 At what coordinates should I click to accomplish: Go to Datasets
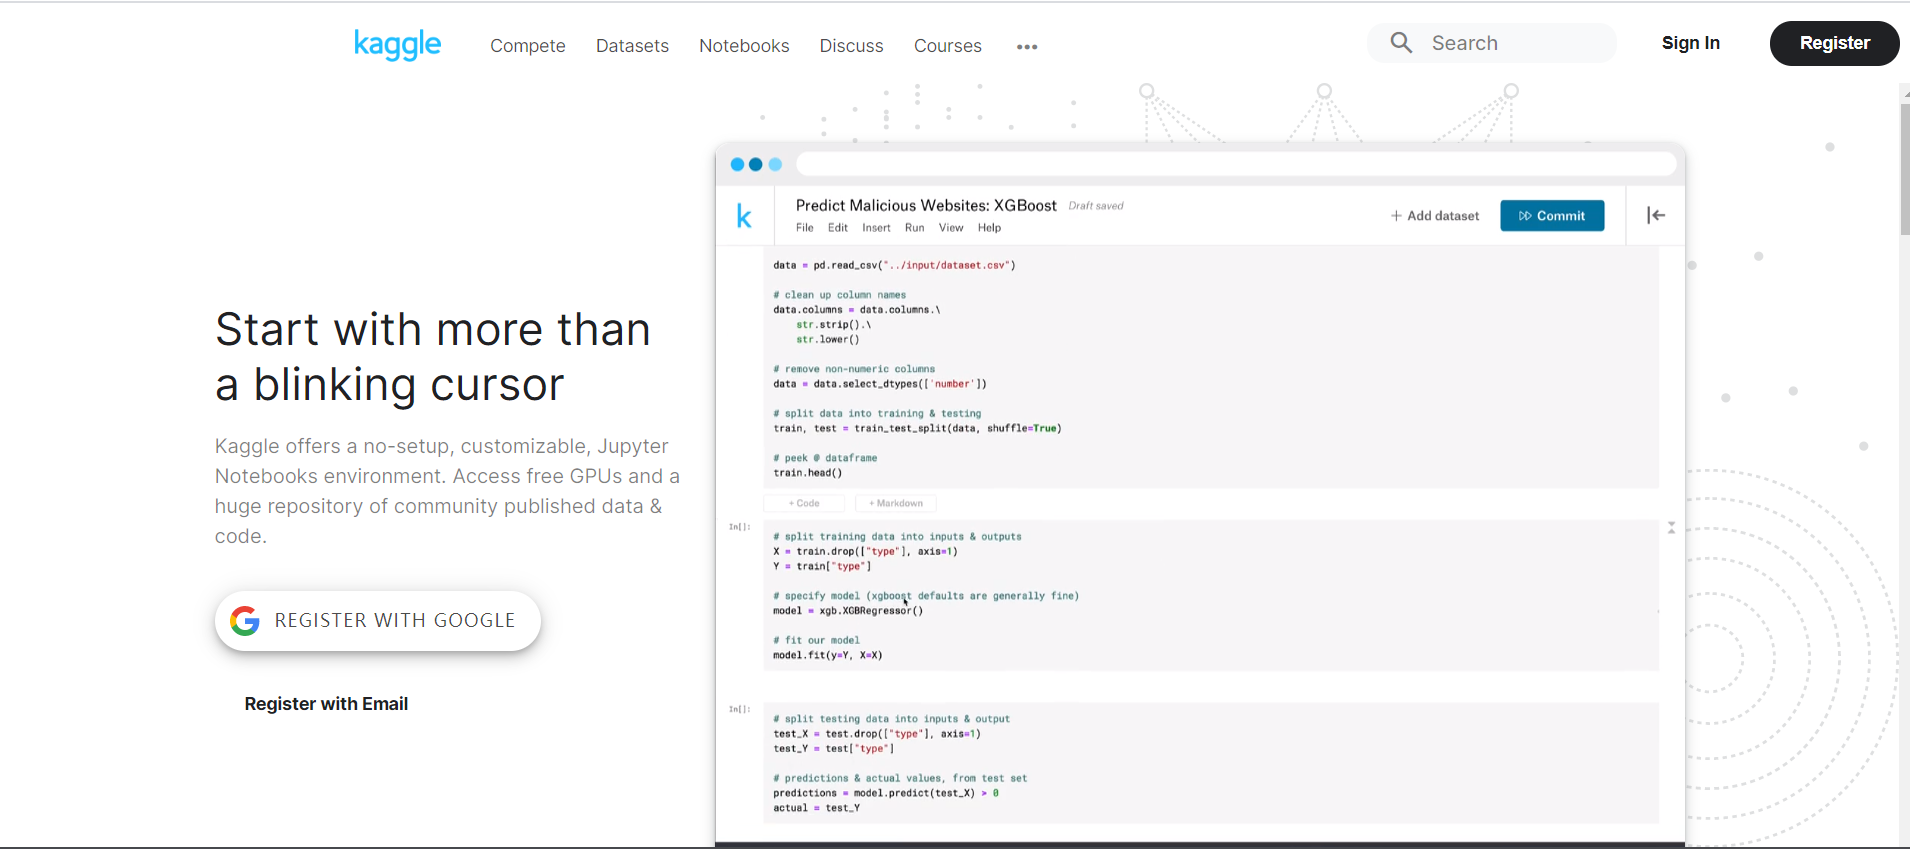(632, 46)
